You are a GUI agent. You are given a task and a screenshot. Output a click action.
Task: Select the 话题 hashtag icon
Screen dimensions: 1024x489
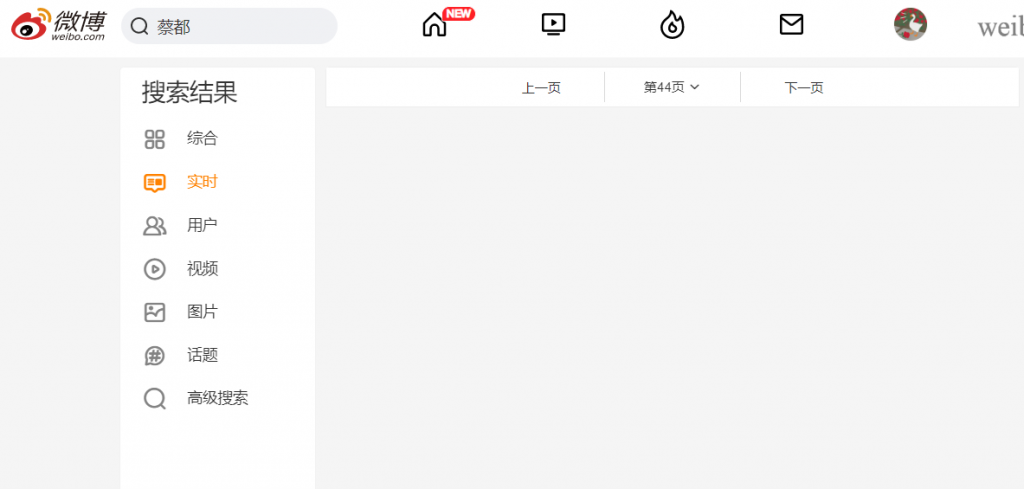(155, 356)
